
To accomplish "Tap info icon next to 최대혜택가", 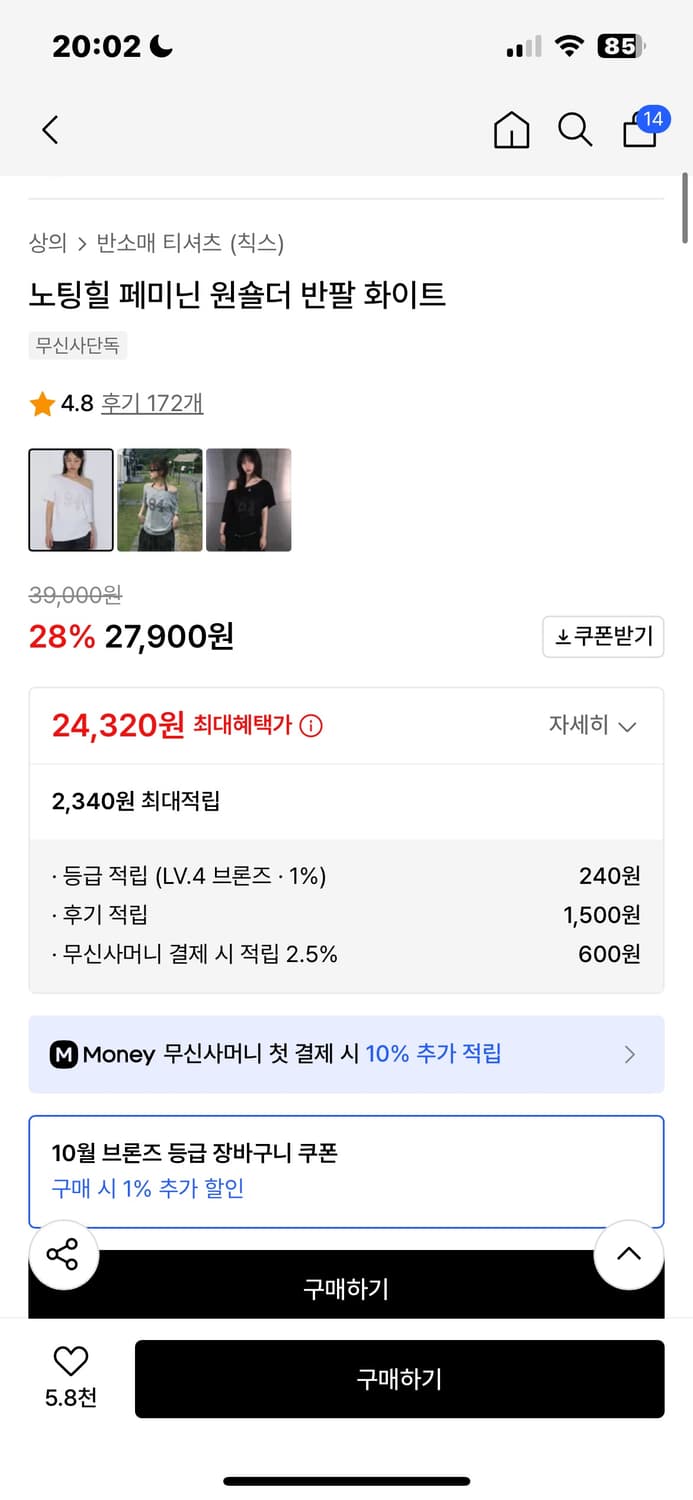I will click(311, 726).
